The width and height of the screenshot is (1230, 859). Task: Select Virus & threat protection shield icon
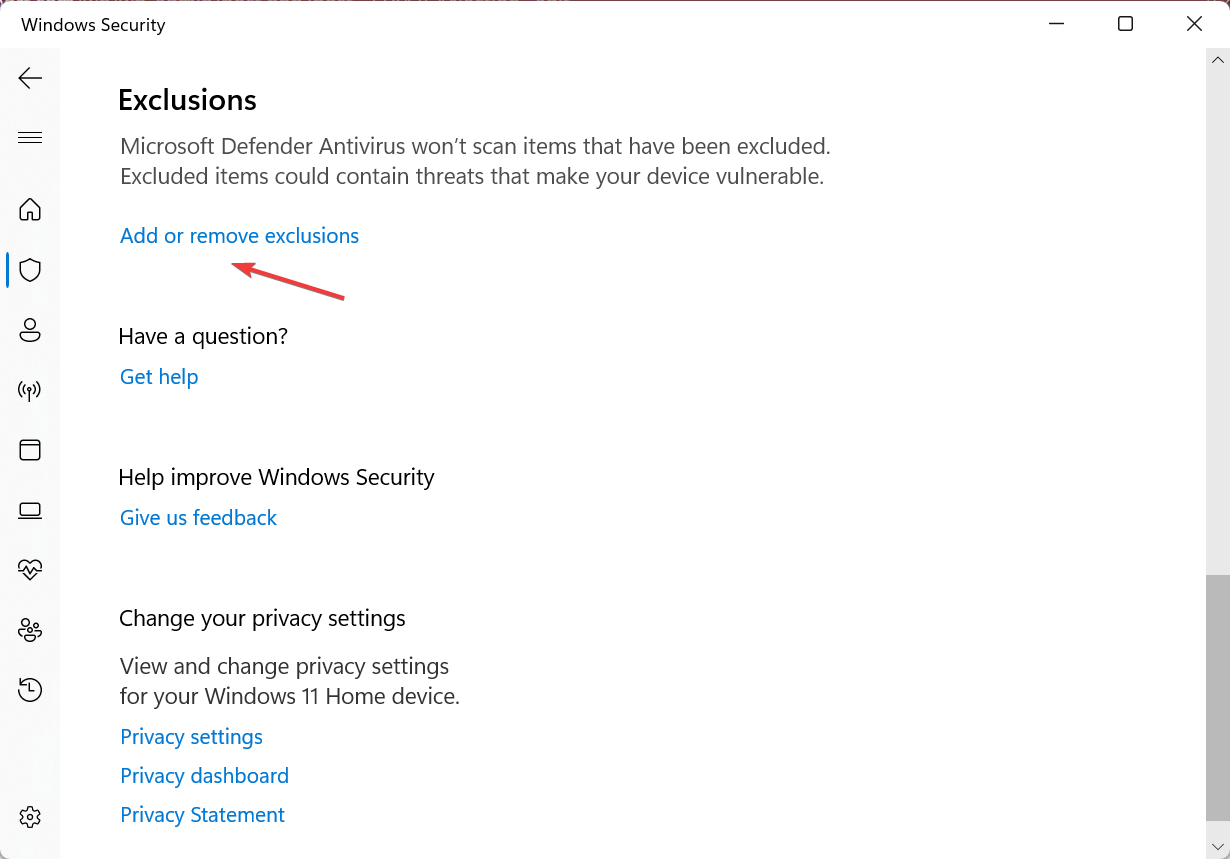click(x=30, y=270)
